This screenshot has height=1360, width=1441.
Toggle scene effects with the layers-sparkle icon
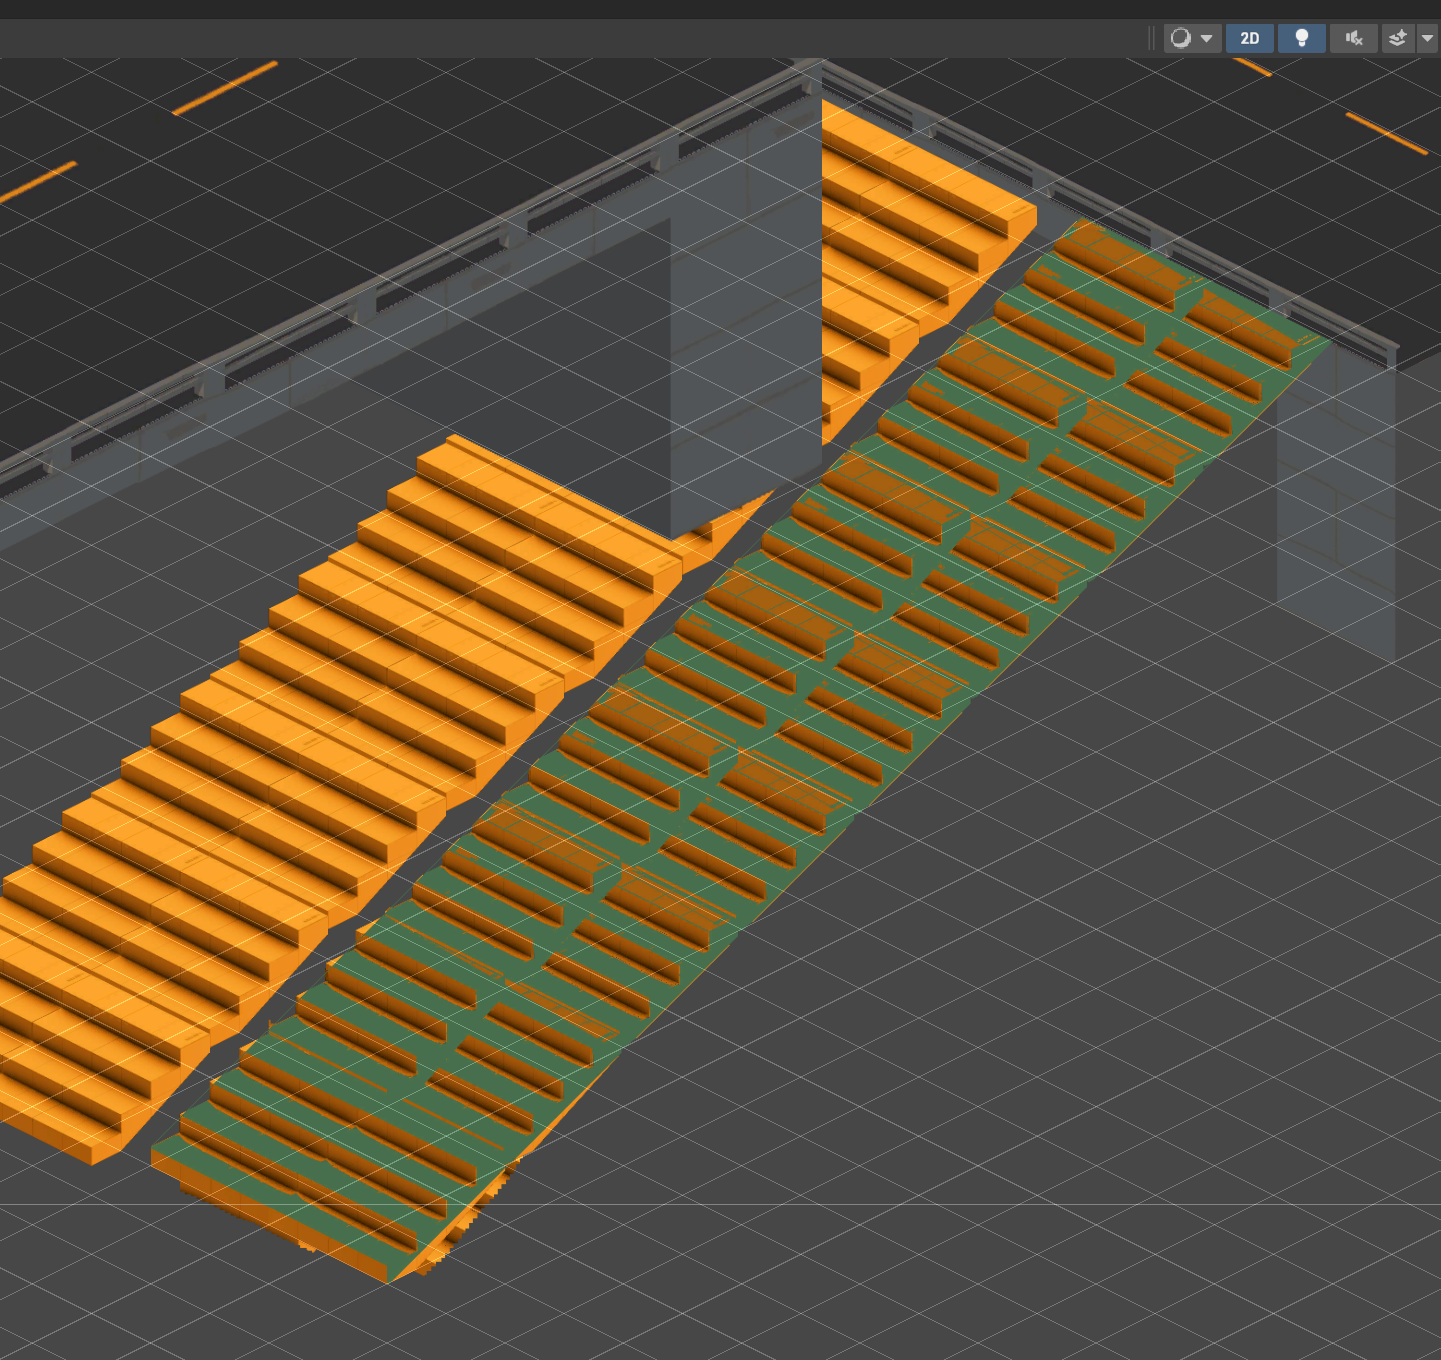(x=1398, y=38)
